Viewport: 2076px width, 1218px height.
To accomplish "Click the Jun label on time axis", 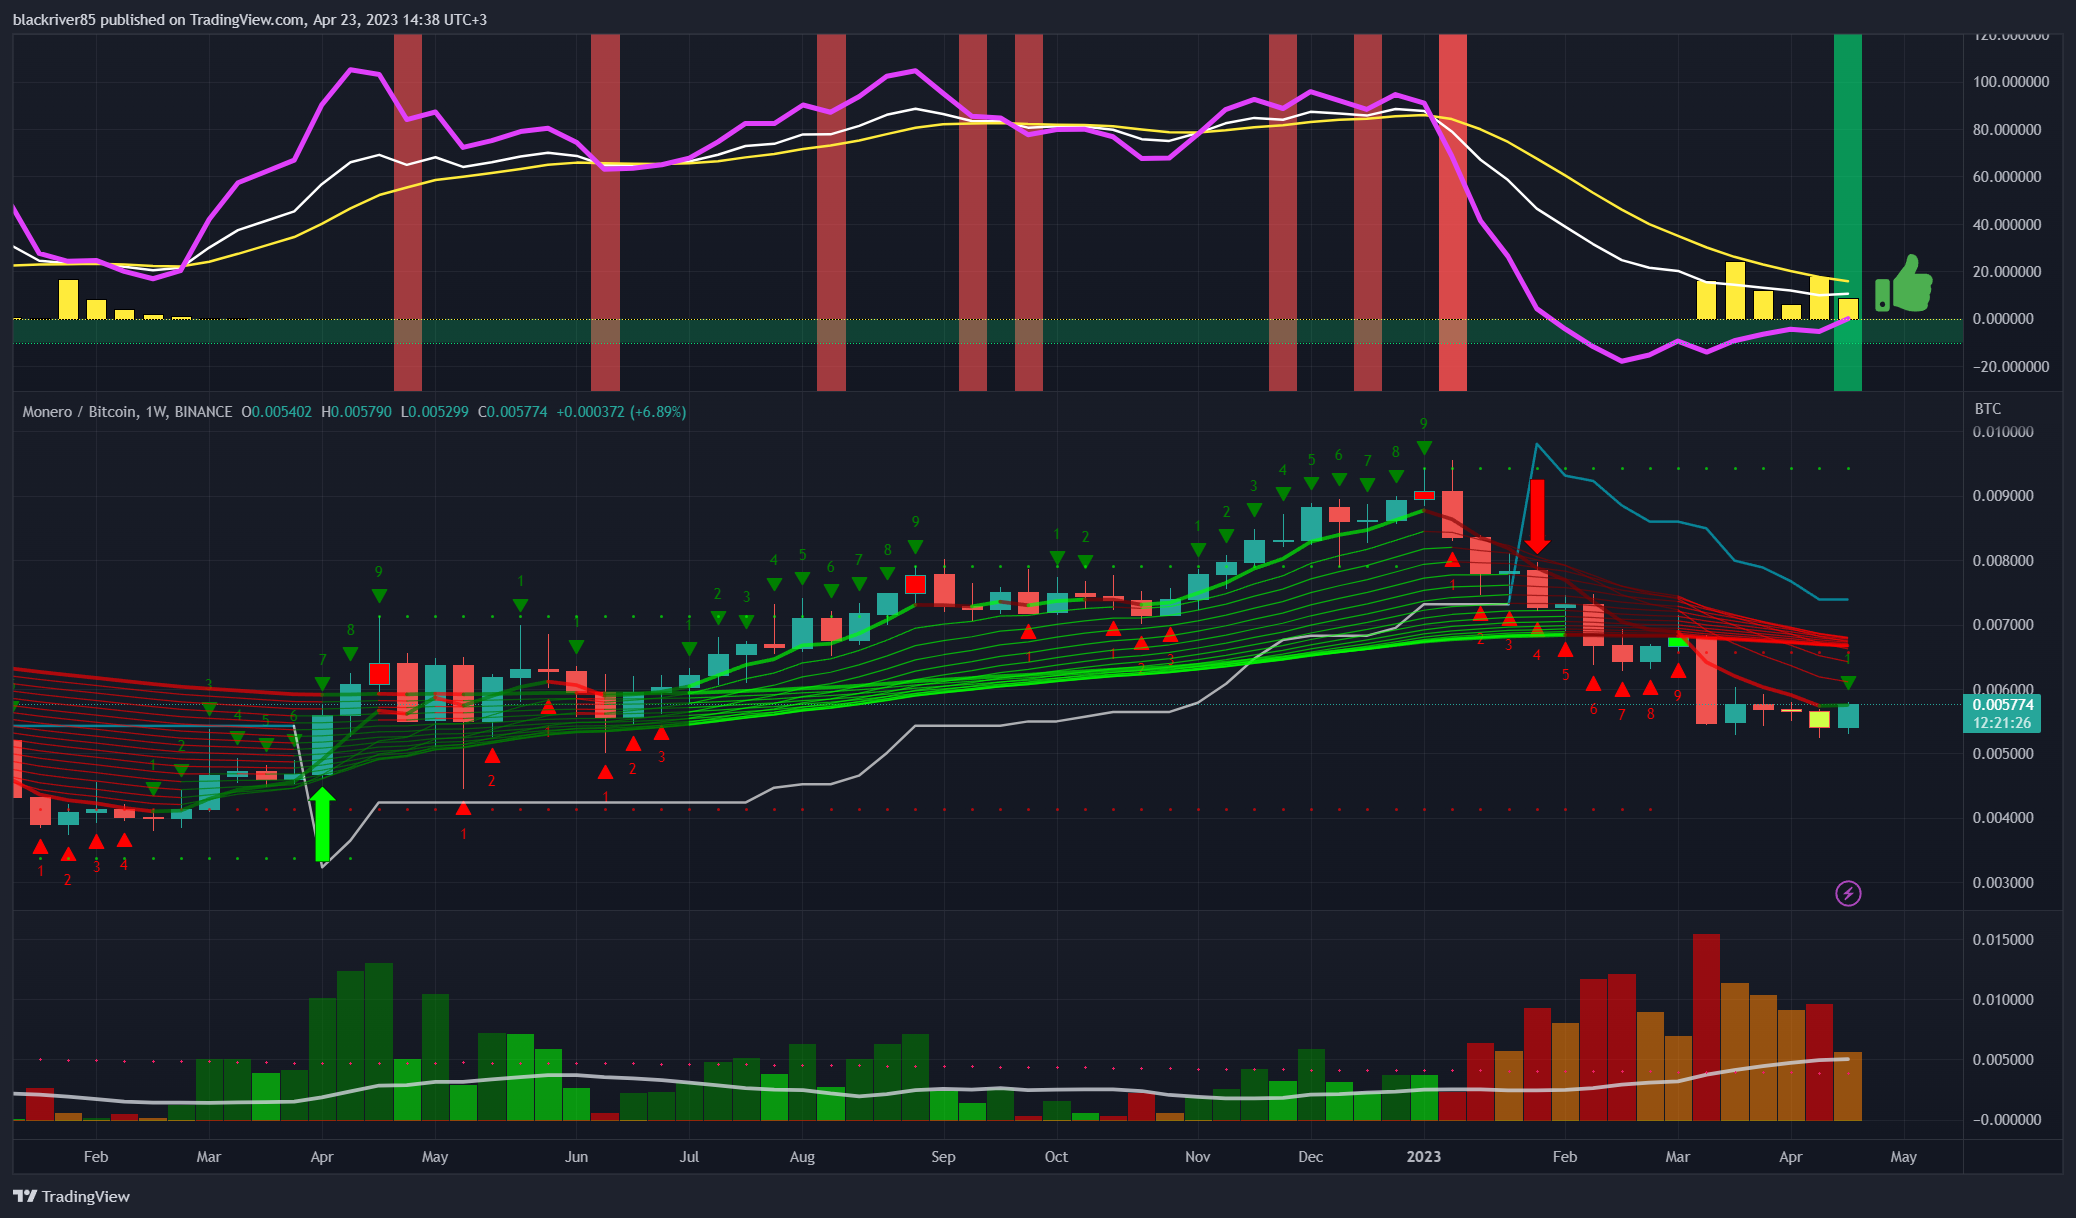I will point(576,1157).
